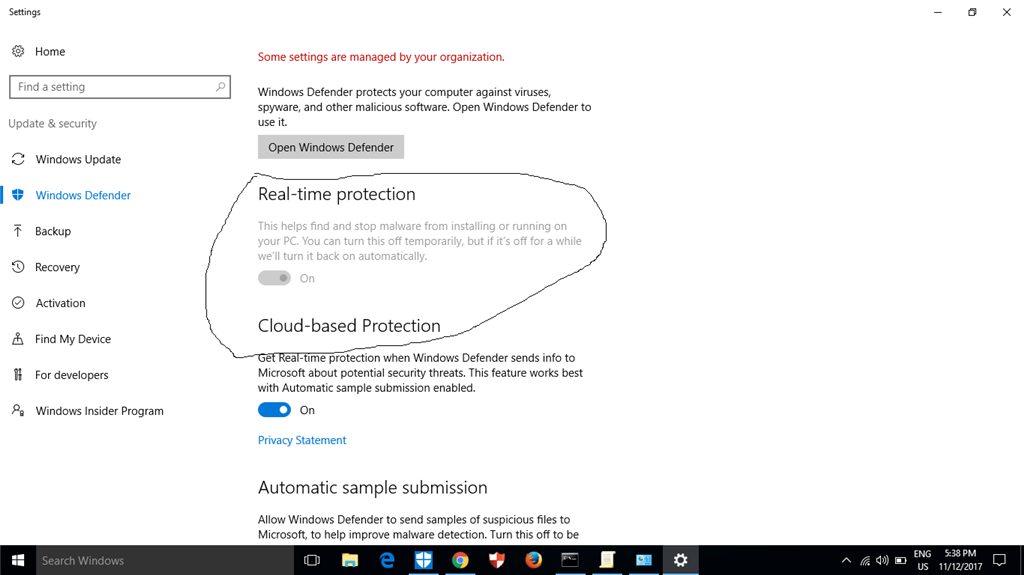Click the ENG US language indicator

(922, 560)
